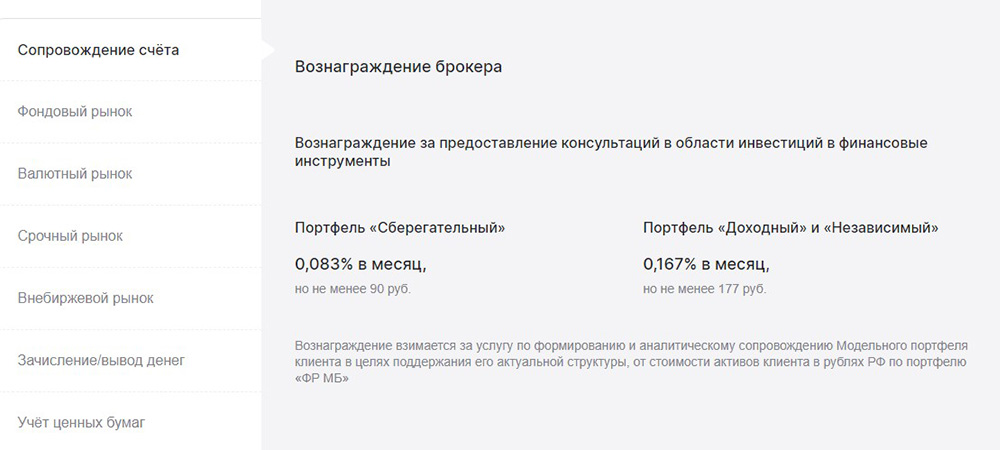1000x450 pixels.
Task: Click the Вознаграждение брокера heading
Action: coord(398,67)
